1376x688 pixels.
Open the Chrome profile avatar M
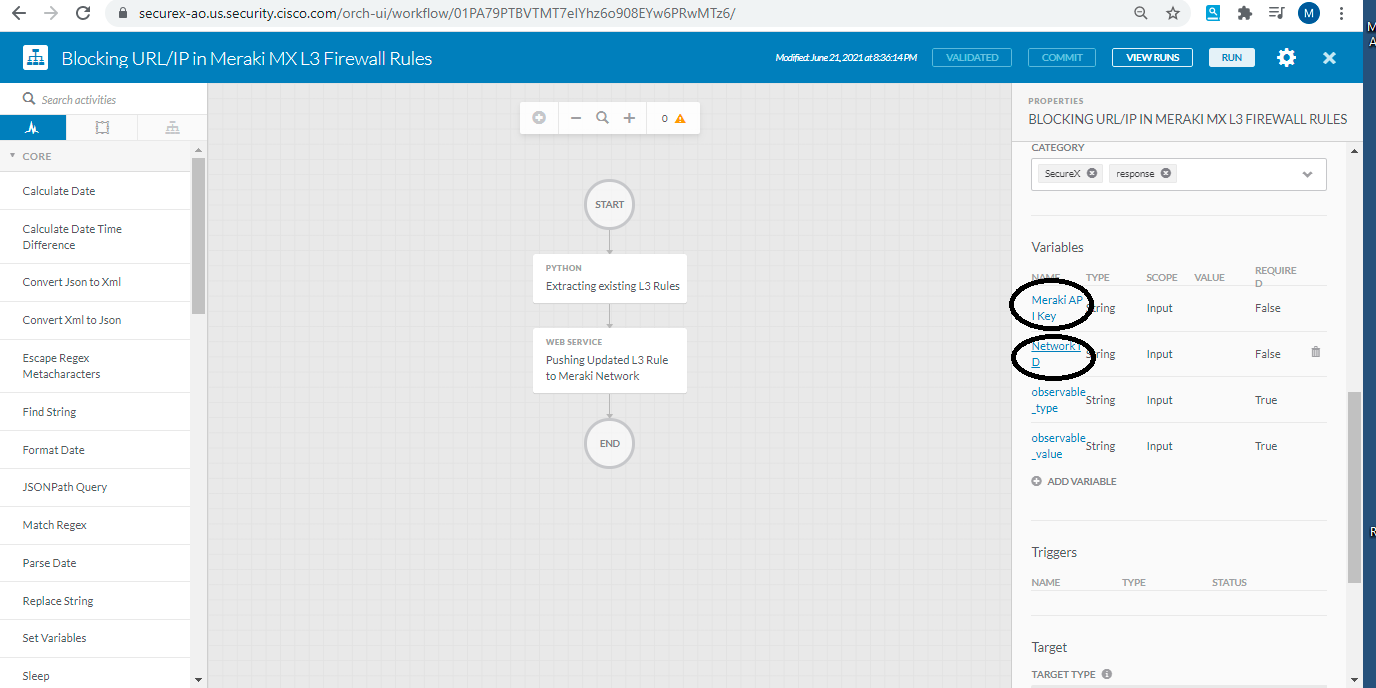1309,13
